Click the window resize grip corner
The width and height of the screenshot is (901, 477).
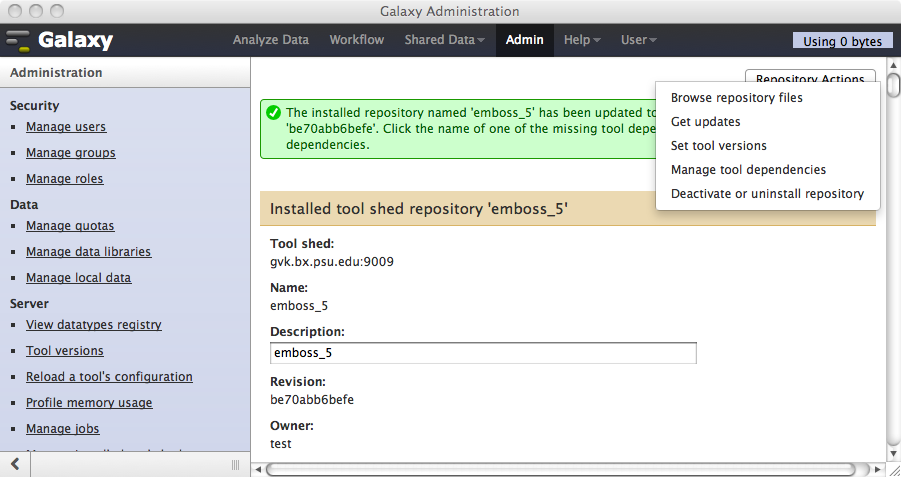(x=894, y=470)
